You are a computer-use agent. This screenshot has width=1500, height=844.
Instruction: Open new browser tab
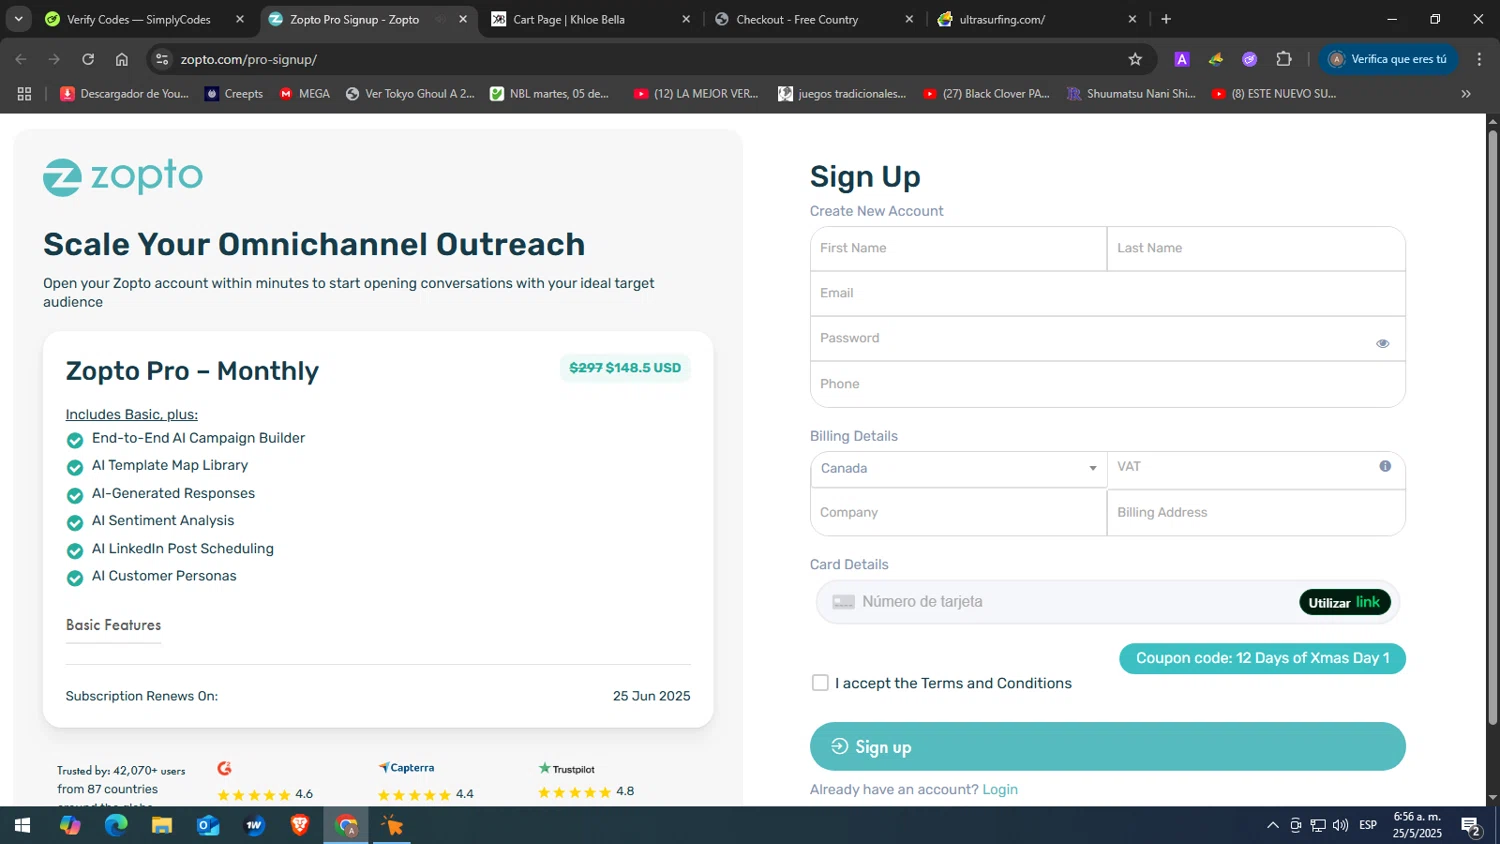coord(1166,19)
